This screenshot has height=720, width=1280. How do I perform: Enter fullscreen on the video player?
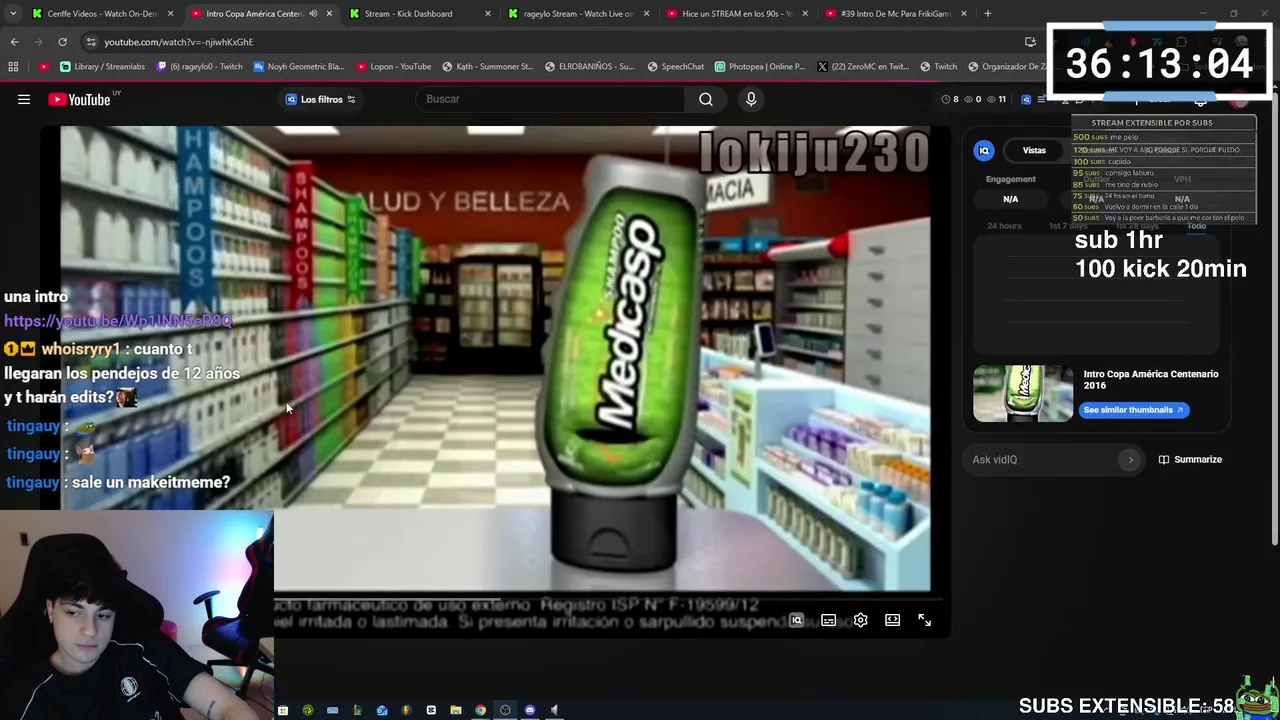pyautogui.click(x=925, y=620)
